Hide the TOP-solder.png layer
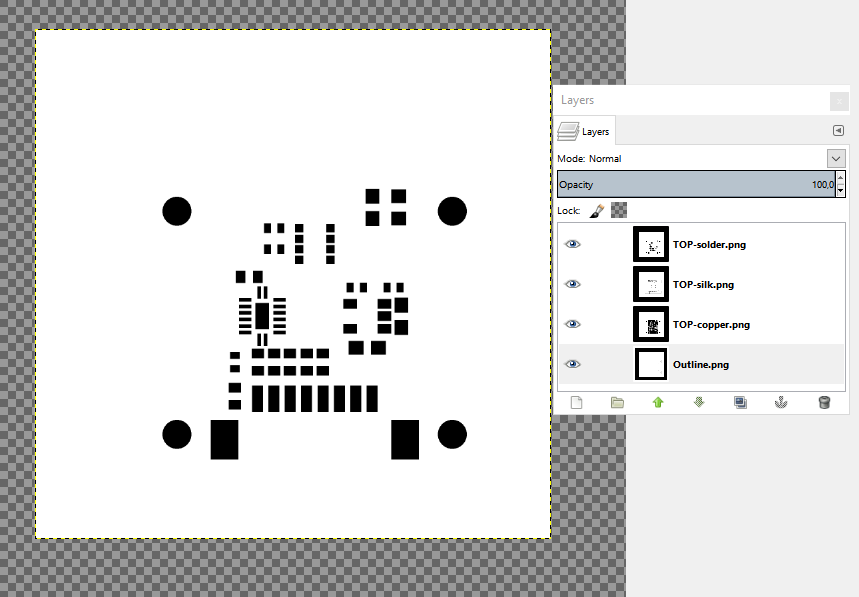 coord(572,244)
